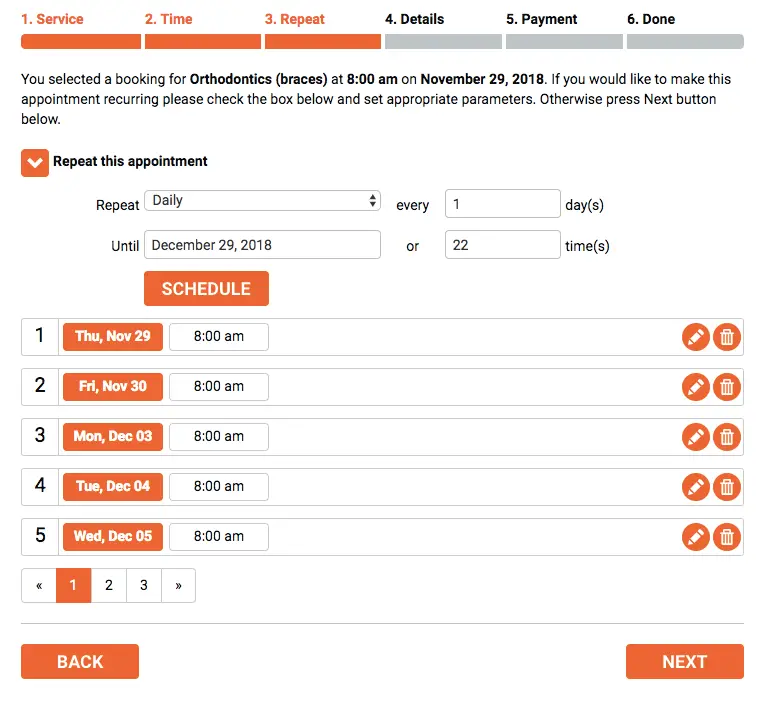Click the BACK button

tap(80, 662)
